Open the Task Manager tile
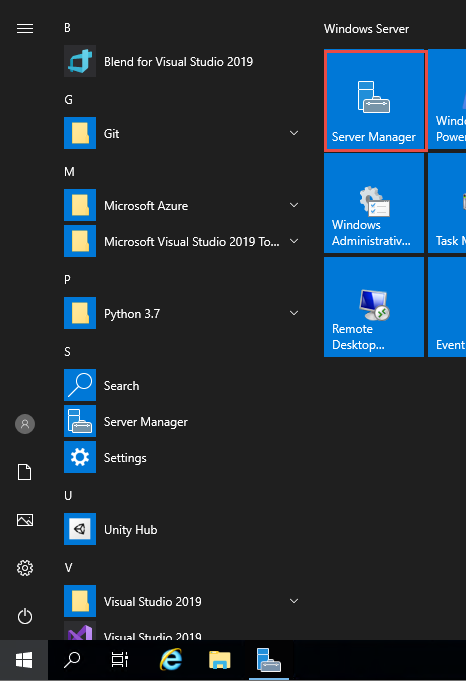Screen dimensions: 466x681 (x=447, y=203)
